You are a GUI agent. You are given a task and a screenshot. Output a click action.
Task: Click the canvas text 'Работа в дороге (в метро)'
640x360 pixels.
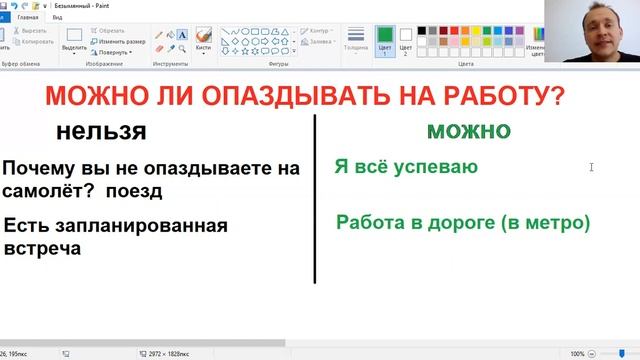coord(463,223)
